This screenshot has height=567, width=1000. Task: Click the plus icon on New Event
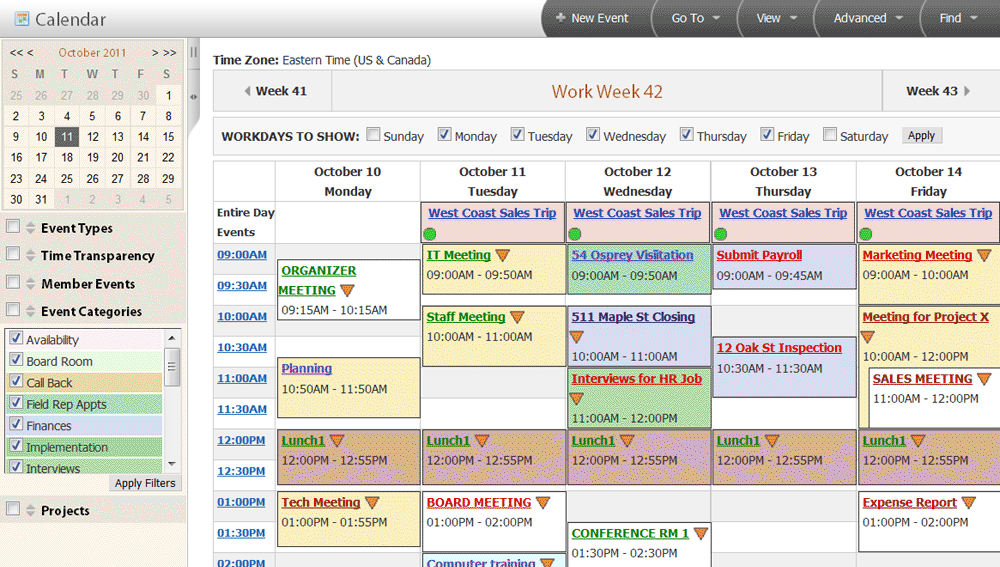click(561, 18)
